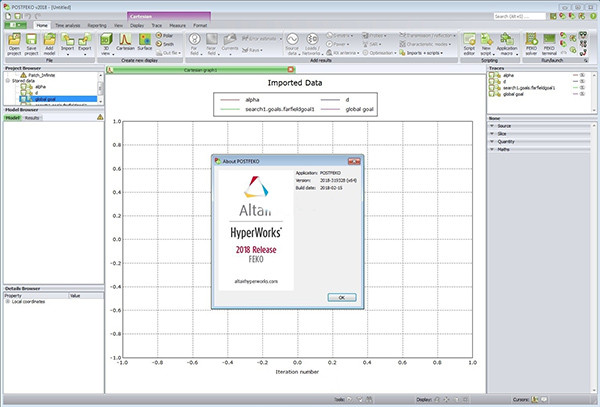
Task: Create a new Surface graph
Action: tap(146, 45)
